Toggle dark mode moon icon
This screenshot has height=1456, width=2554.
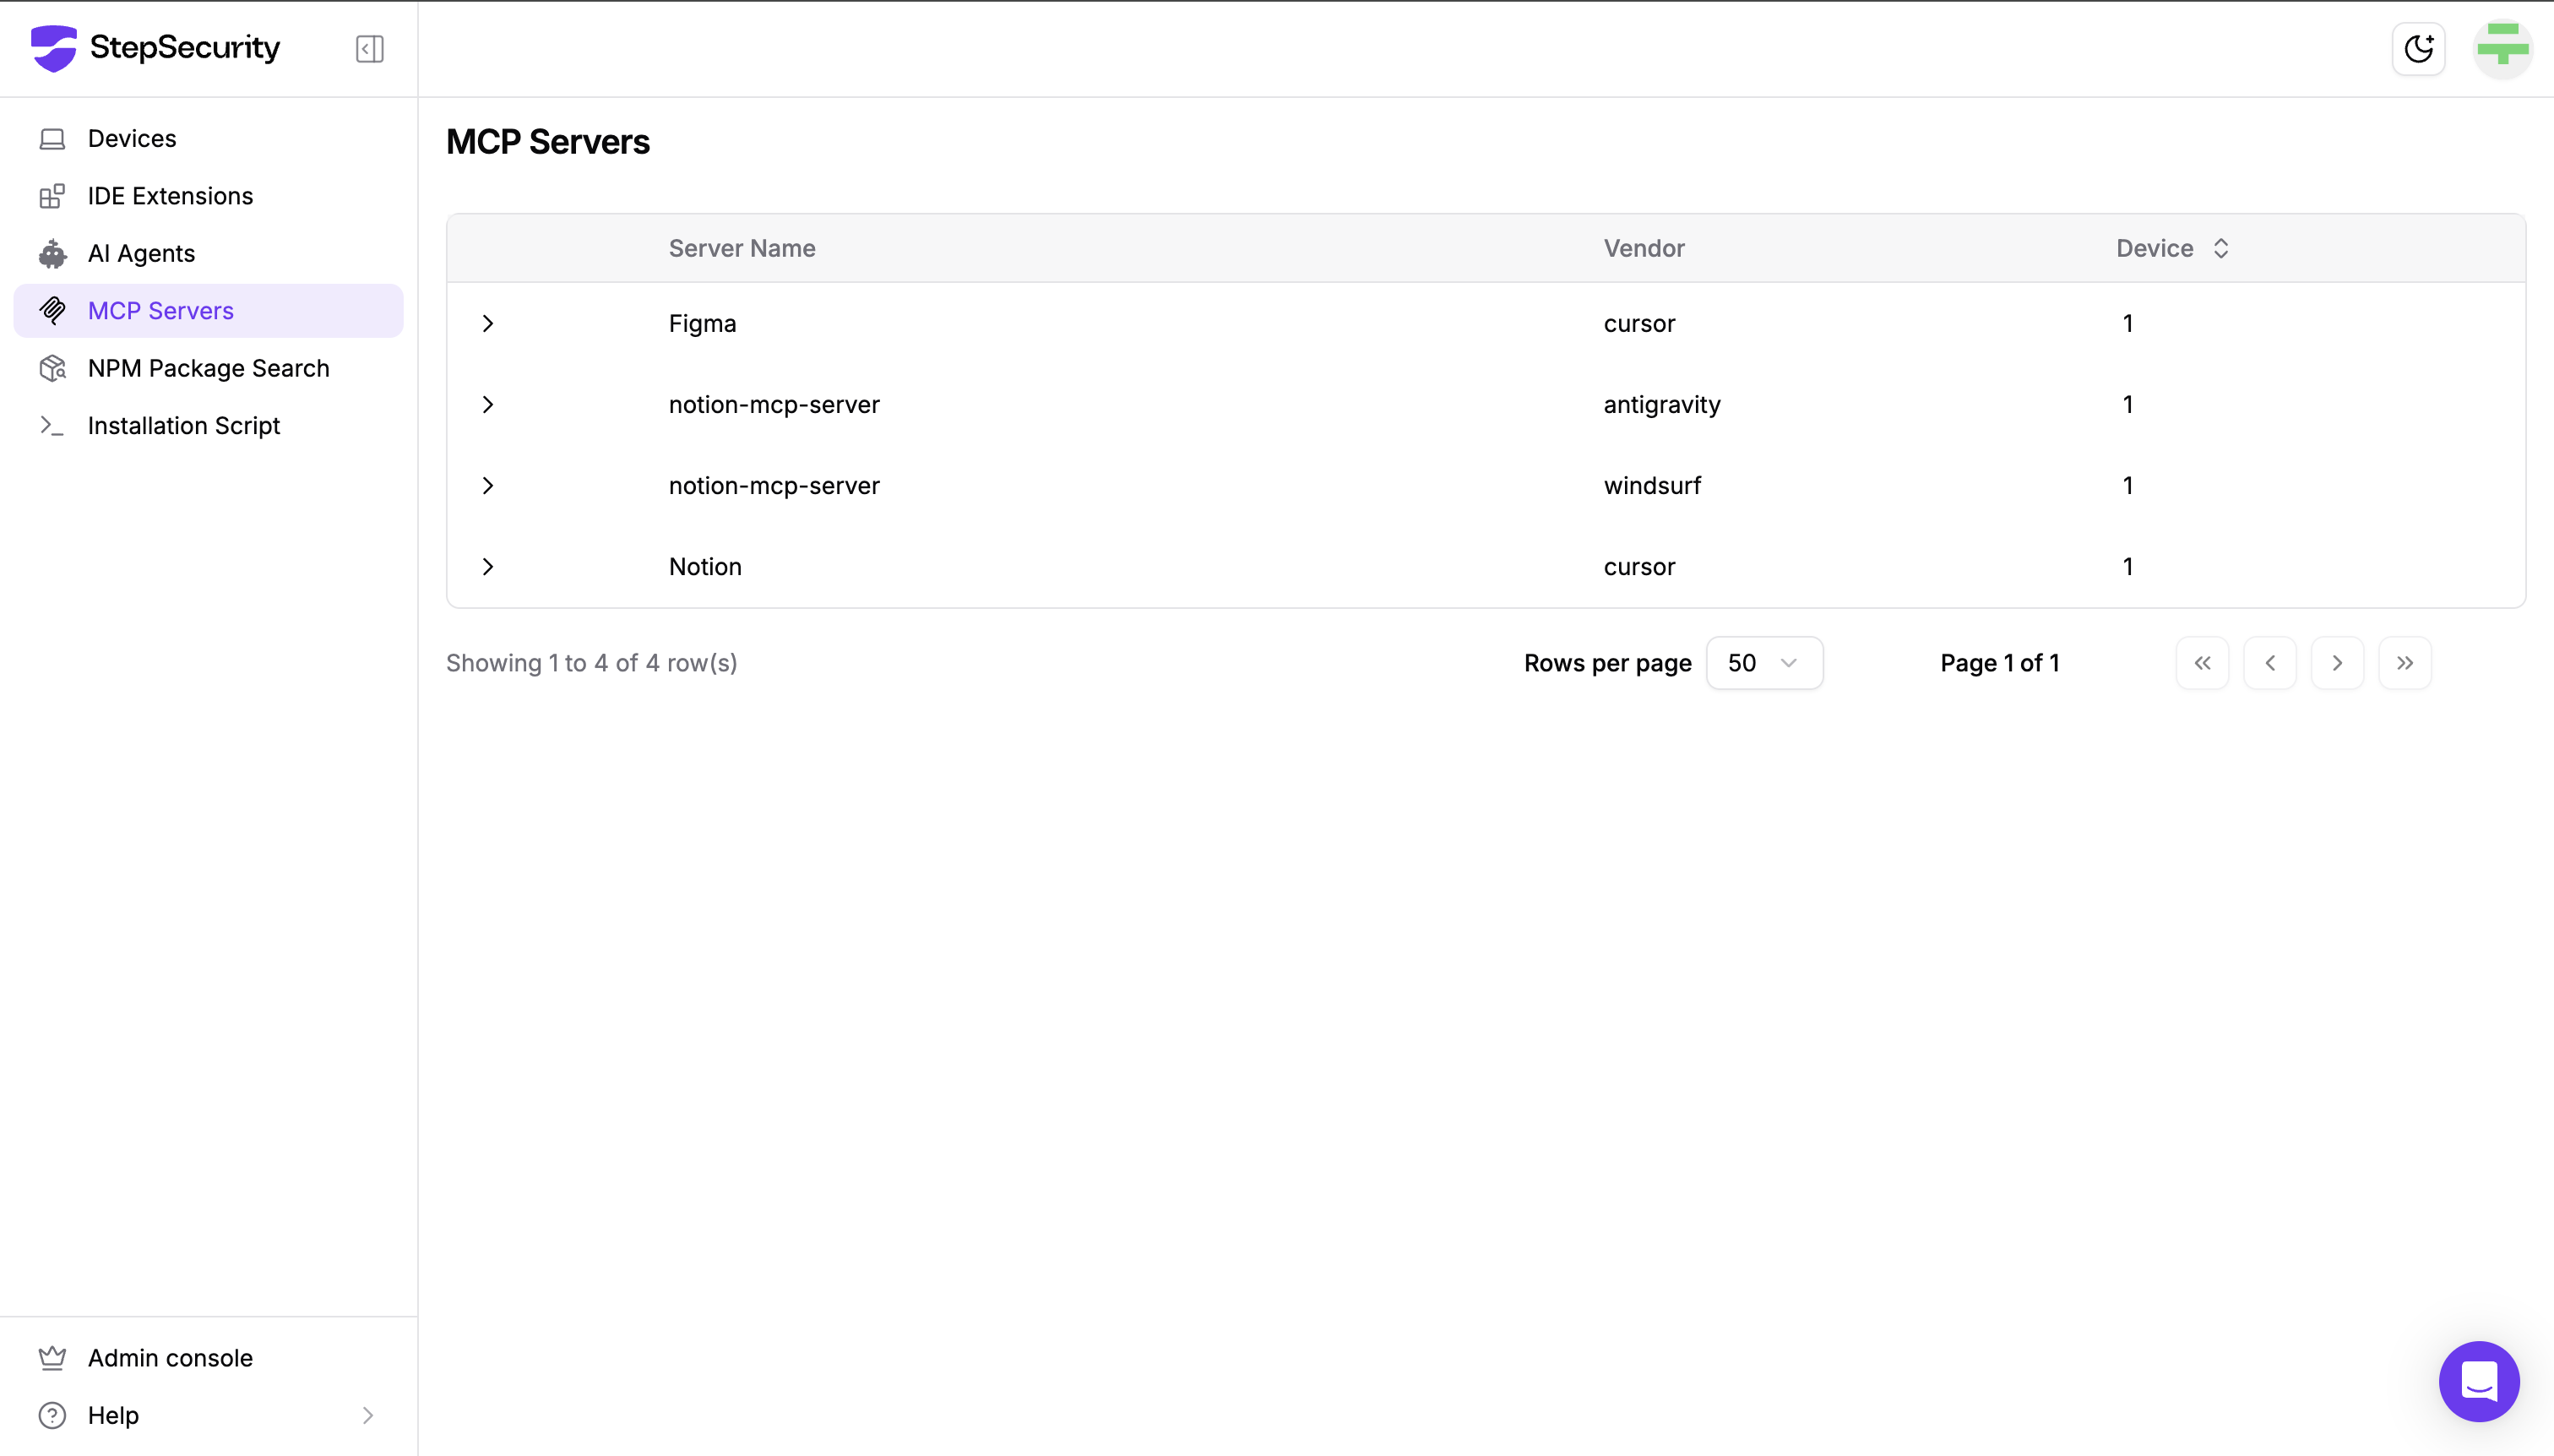pyautogui.click(x=2418, y=49)
